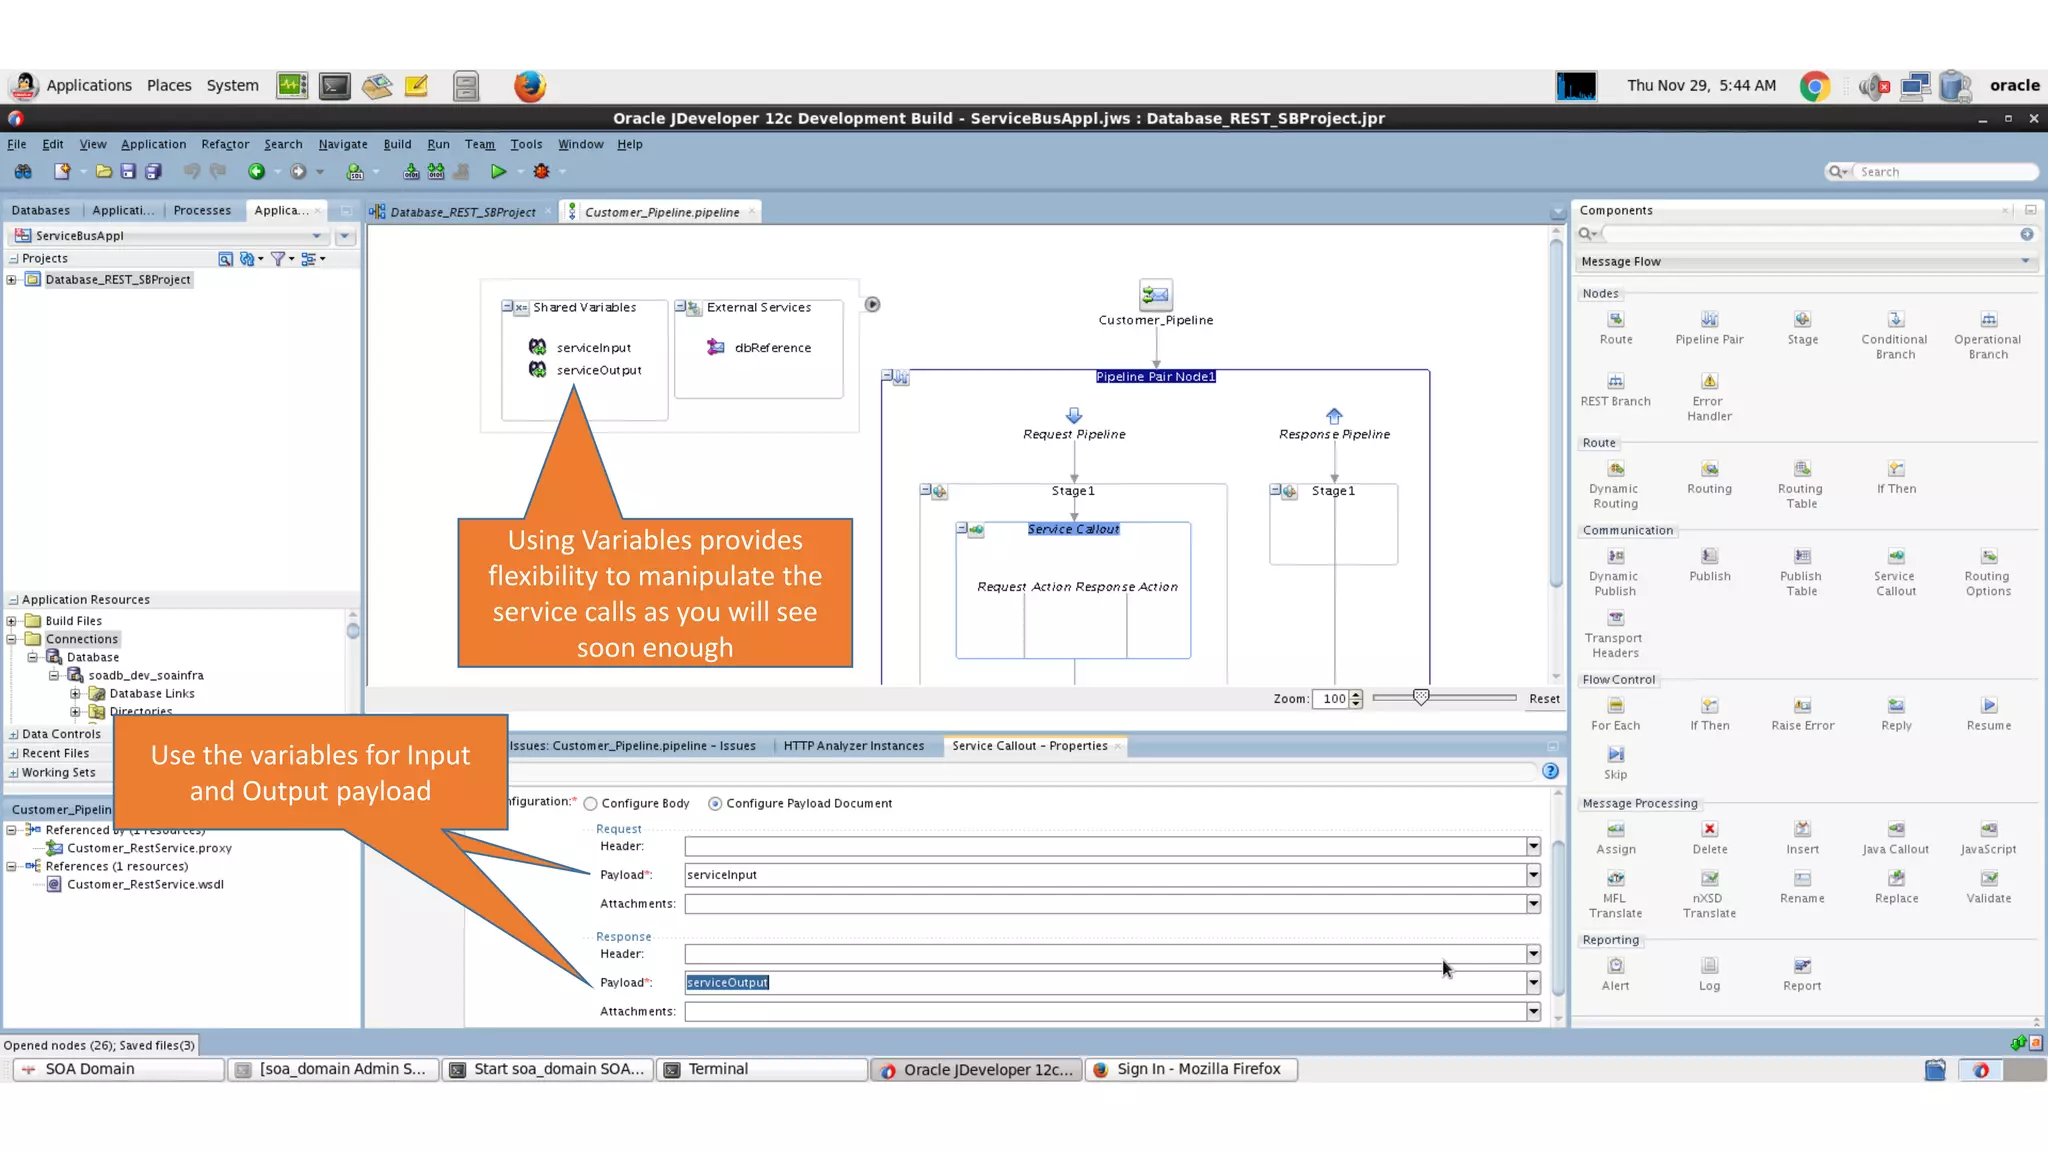Select the Transport Headers component
Image resolution: width=2048 pixels, height=1152 pixels.
tap(1615, 634)
